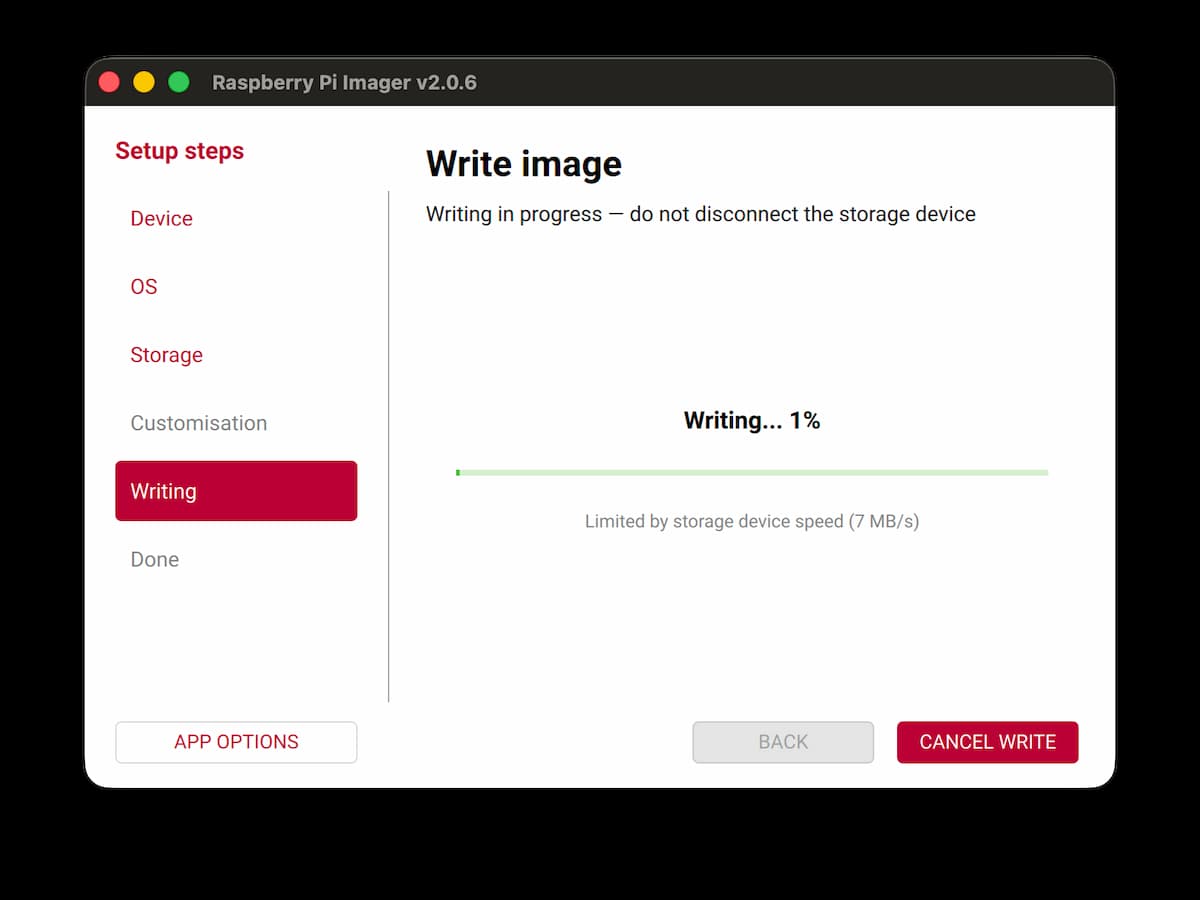Click the Raspberry Pi Imager v2.0.6 title
1200x900 pixels.
click(344, 83)
